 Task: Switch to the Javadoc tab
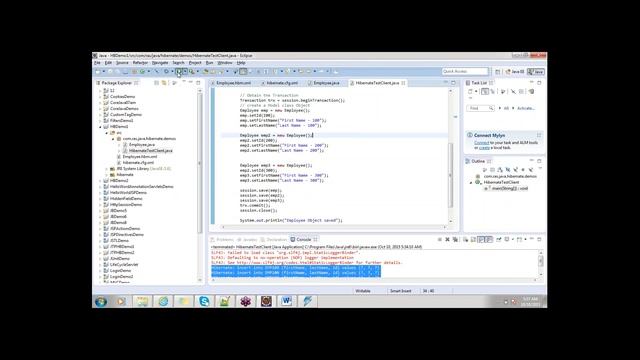click(247, 240)
